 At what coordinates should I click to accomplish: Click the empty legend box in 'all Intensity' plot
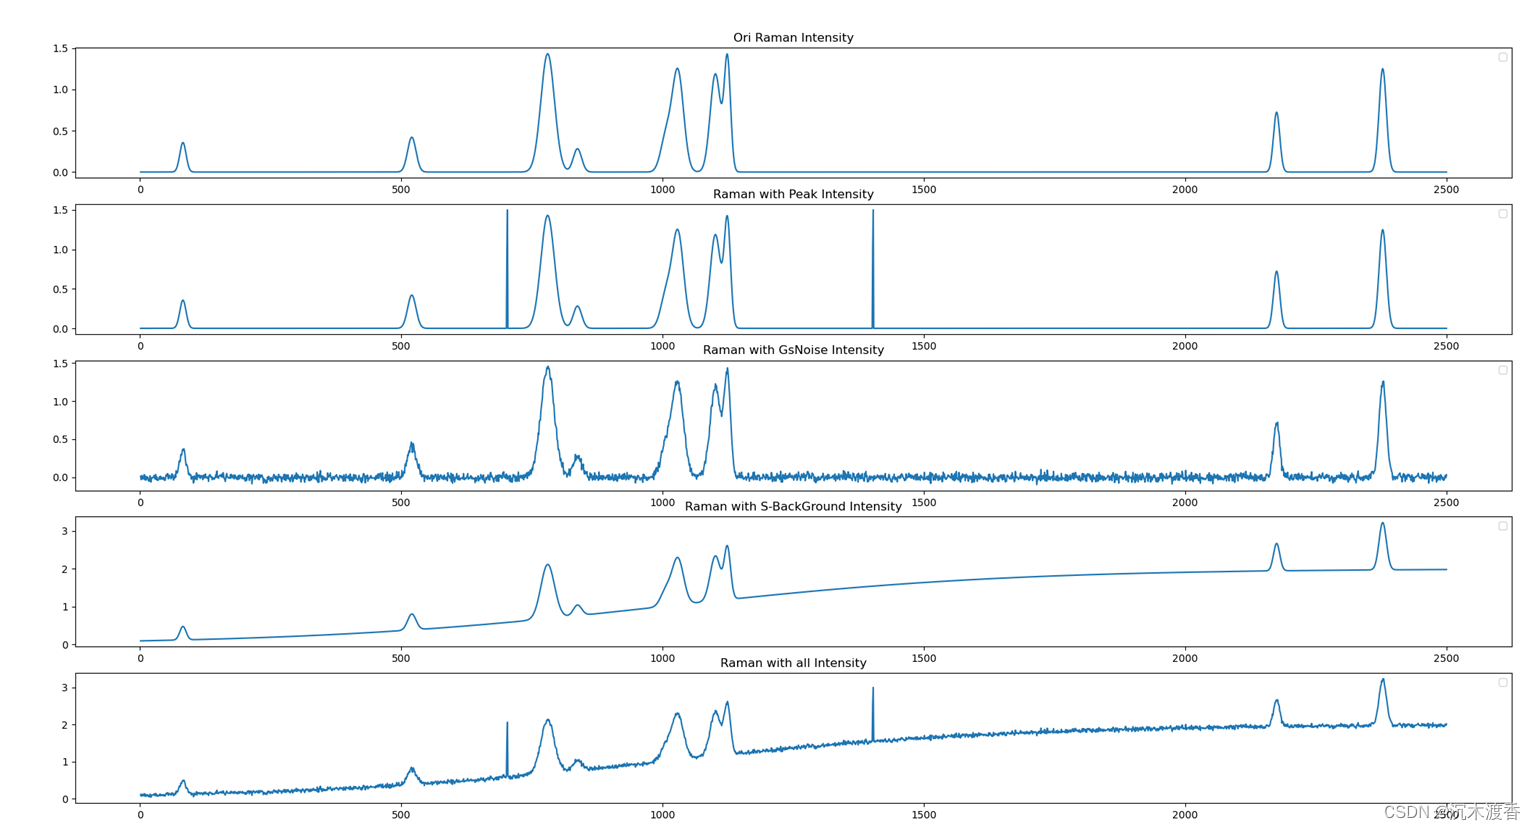(x=1502, y=682)
